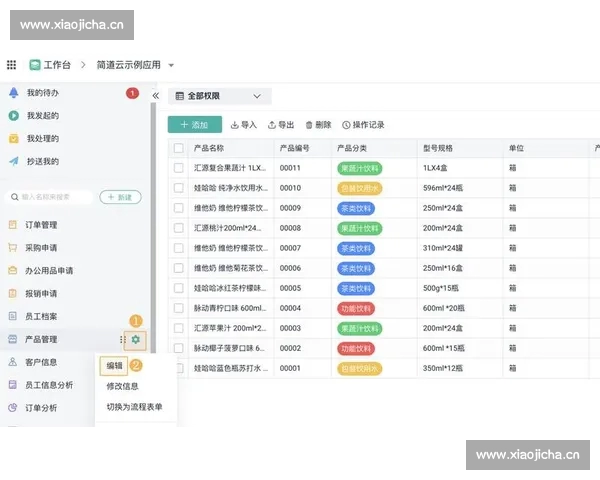600x480 pixels.
Task: Click the 报销申请 clipboard icon
Action: coord(13,294)
